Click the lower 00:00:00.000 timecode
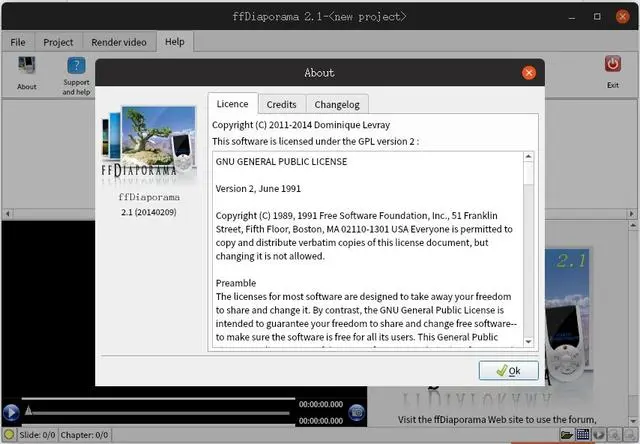640x444 pixels. [321, 421]
